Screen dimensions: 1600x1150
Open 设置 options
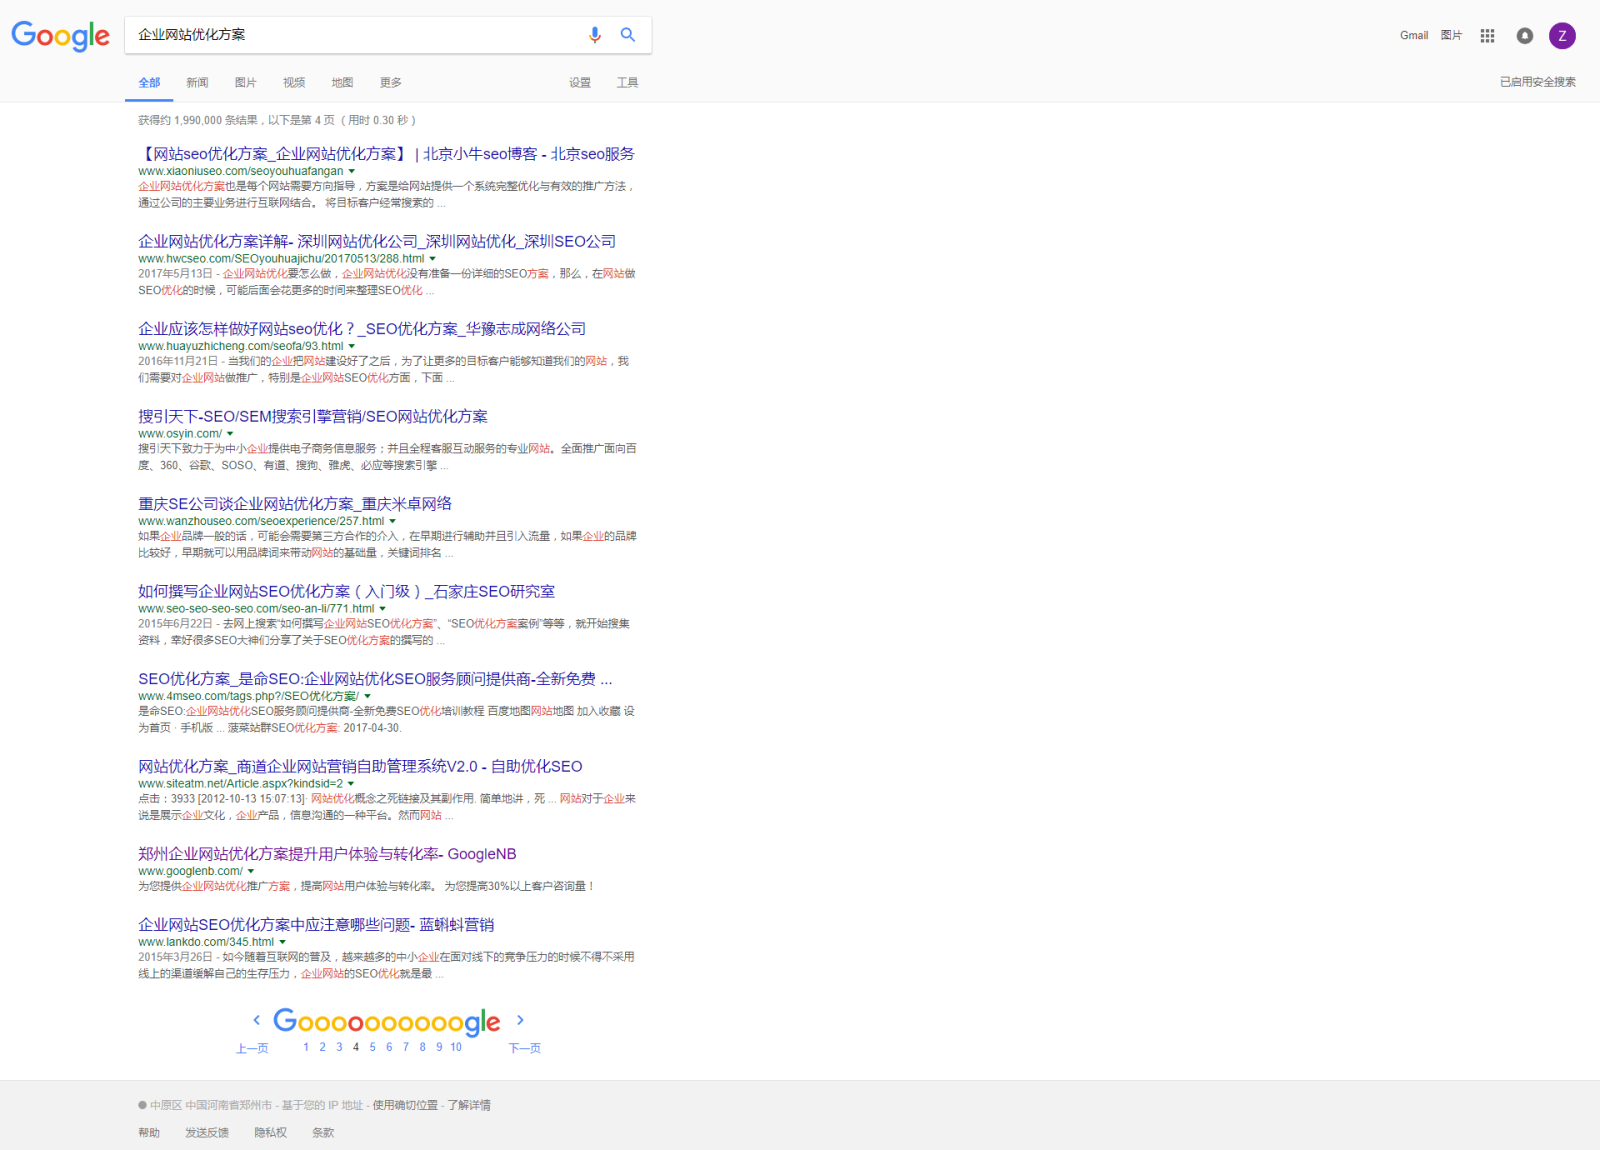pyautogui.click(x=580, y=83)
